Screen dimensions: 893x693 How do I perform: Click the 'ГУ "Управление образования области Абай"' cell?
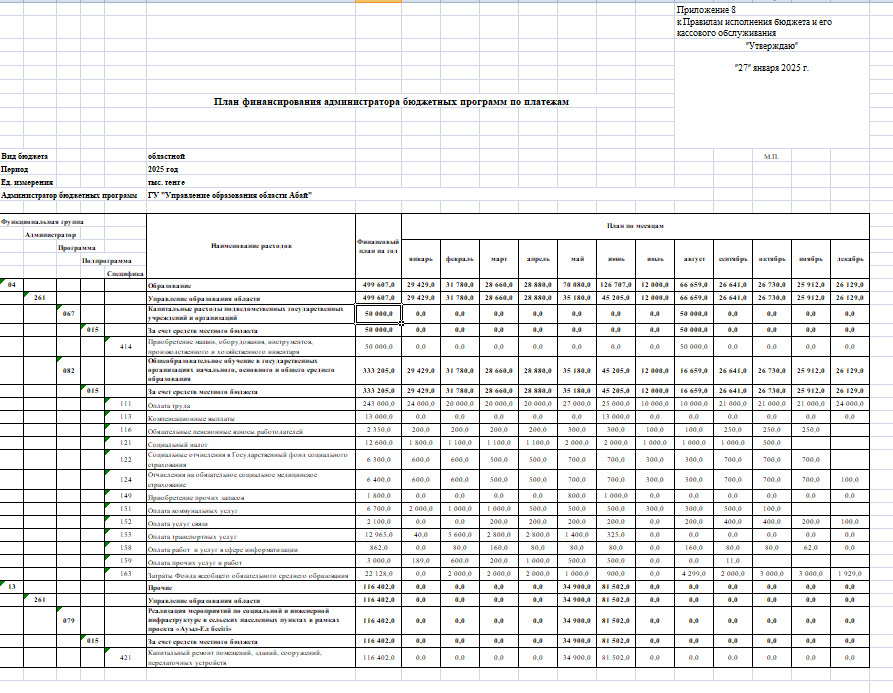(x=230, y=195)
